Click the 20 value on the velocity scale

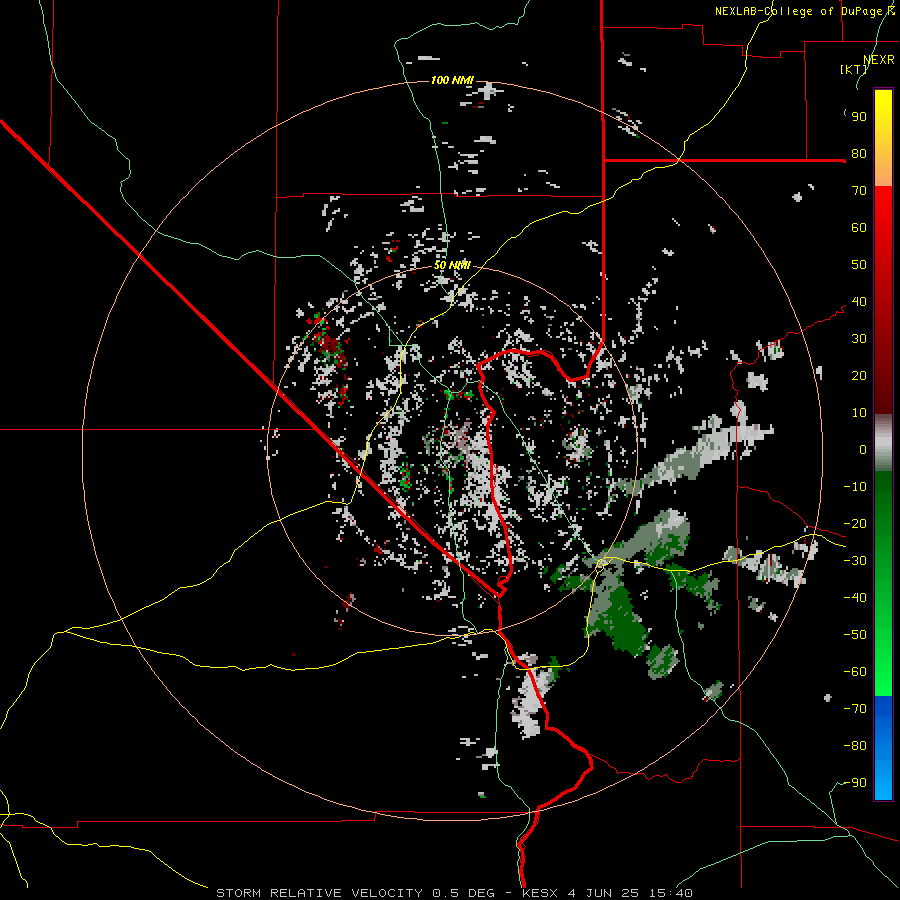859,376
